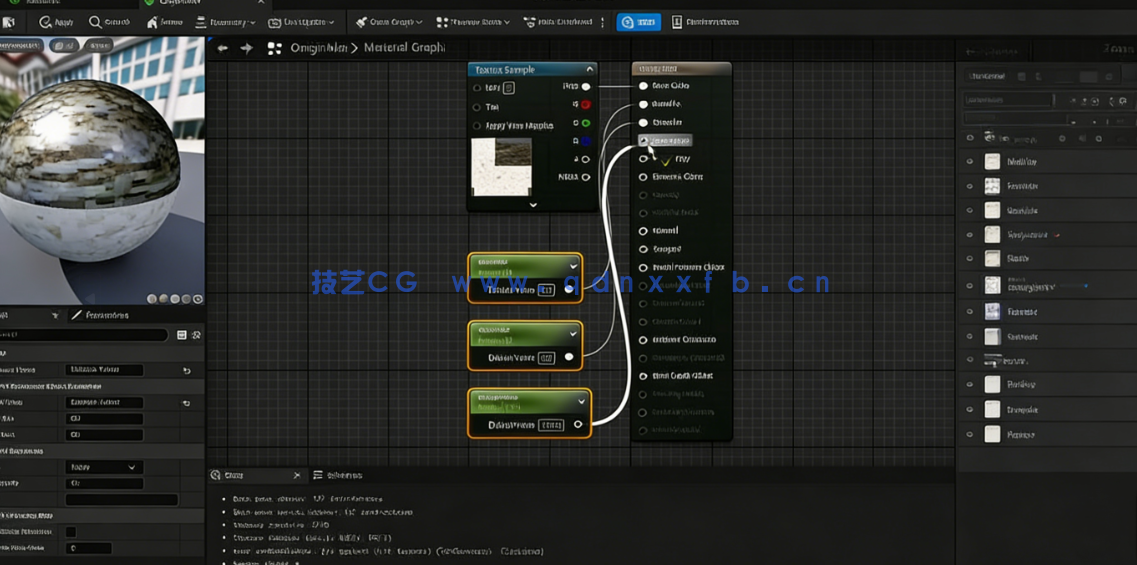Click the vertical ellipsis in the toolbar
The image size is (1137, 565).
603,22
